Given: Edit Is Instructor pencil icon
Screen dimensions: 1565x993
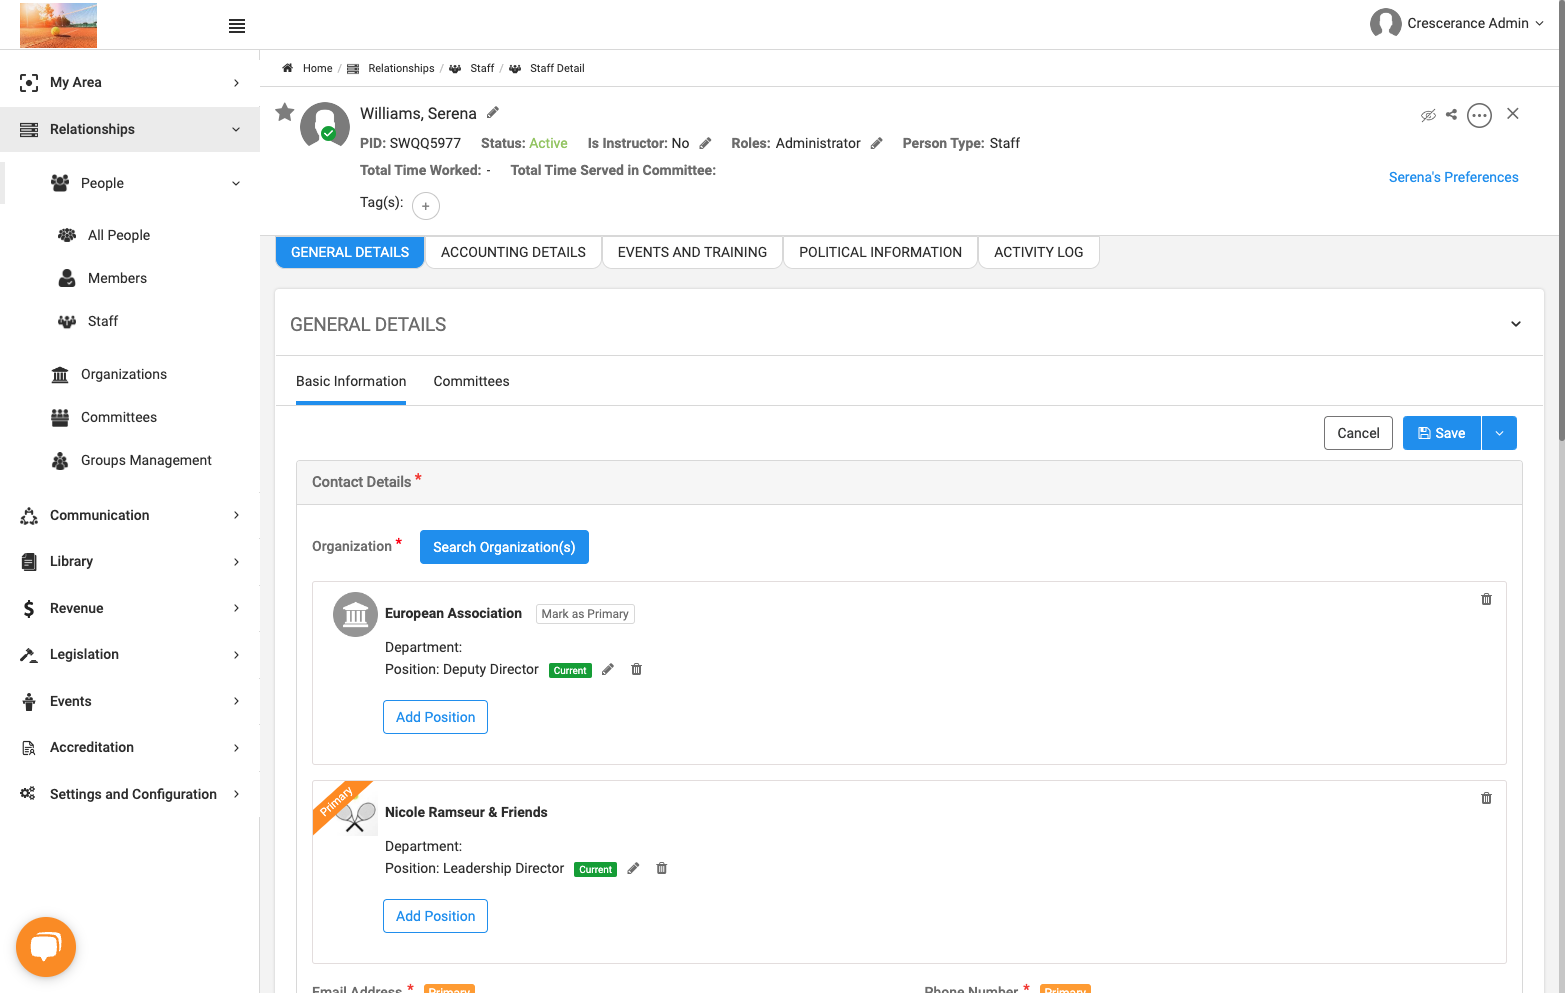Looking at the screenshot, I should [x=705, y=143].
